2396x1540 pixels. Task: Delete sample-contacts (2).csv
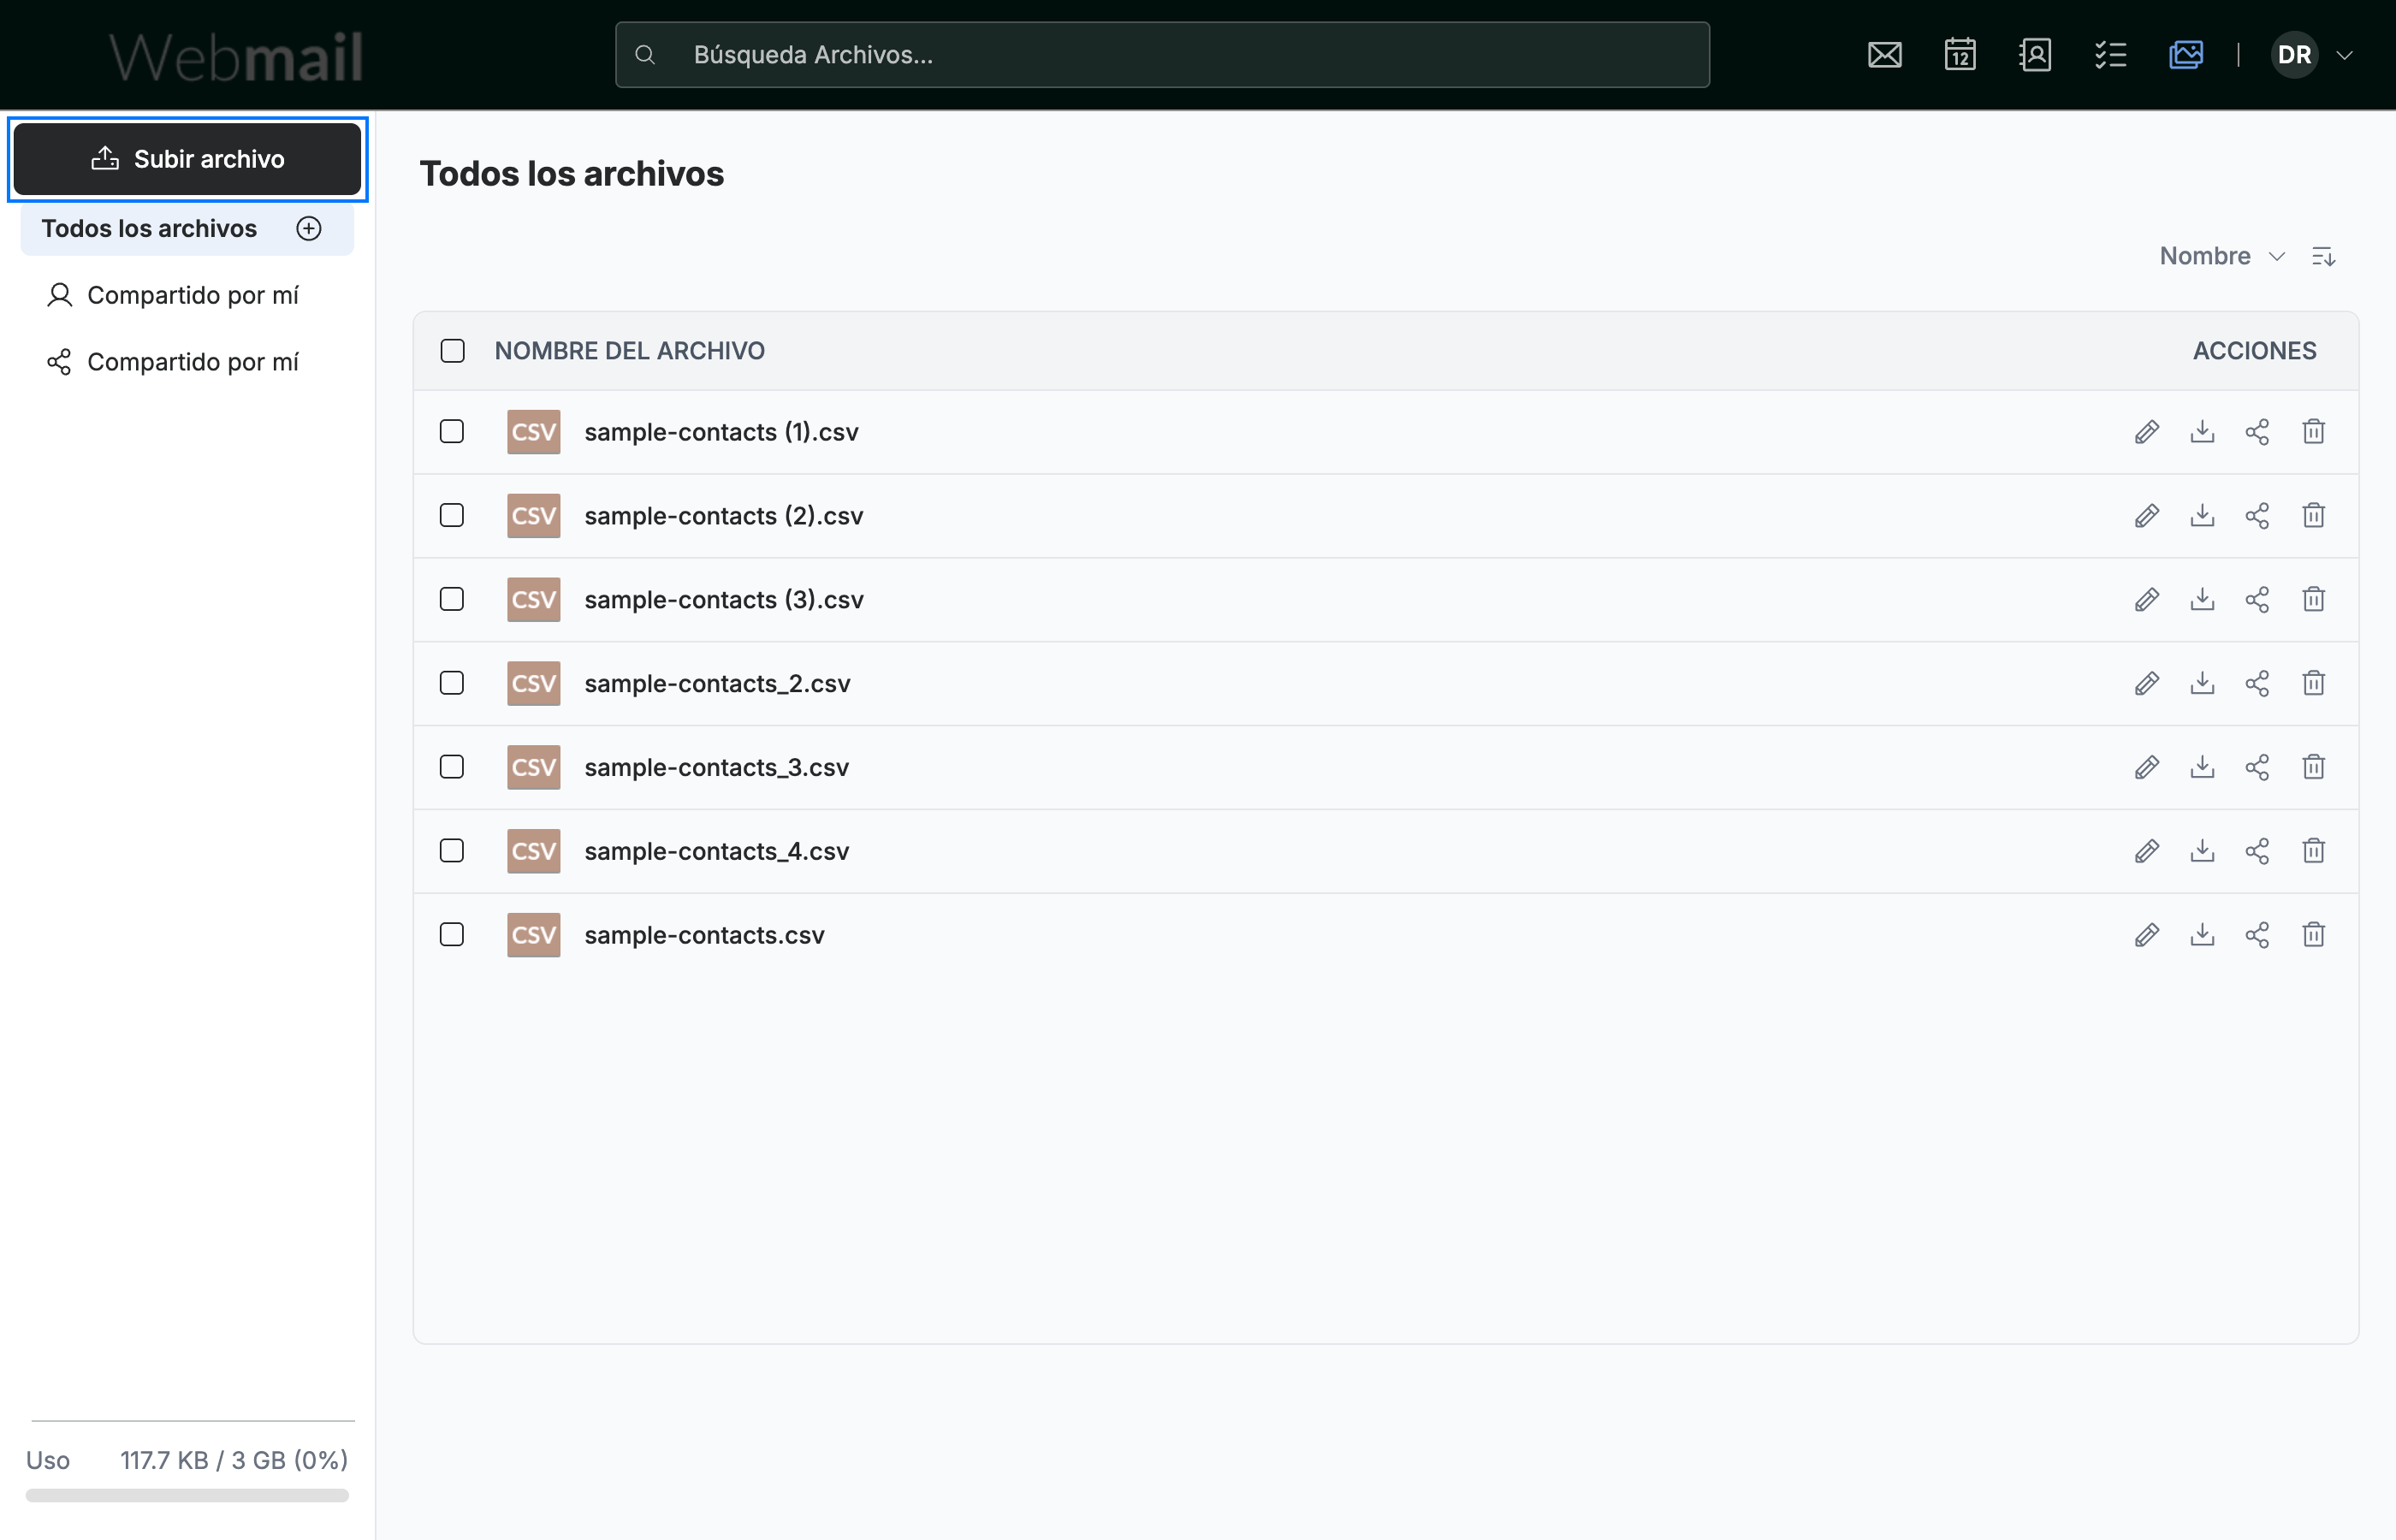2313,516
